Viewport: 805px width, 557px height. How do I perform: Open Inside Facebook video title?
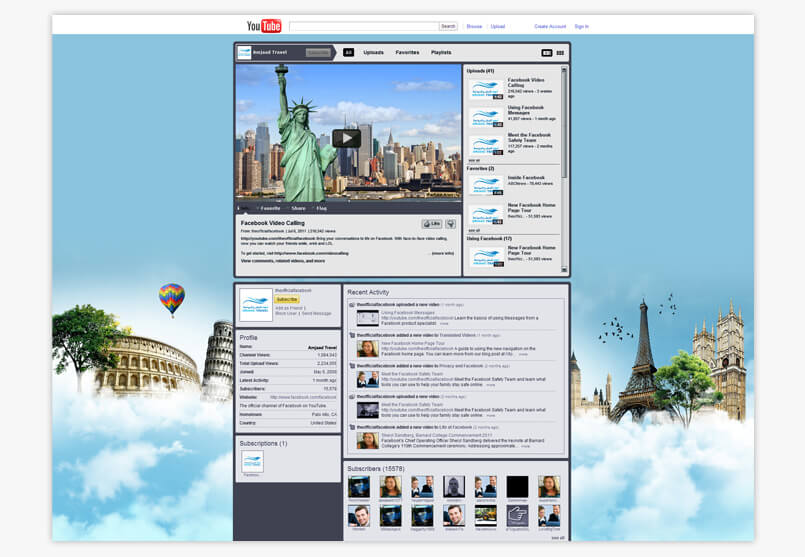[x=526, y=178]
